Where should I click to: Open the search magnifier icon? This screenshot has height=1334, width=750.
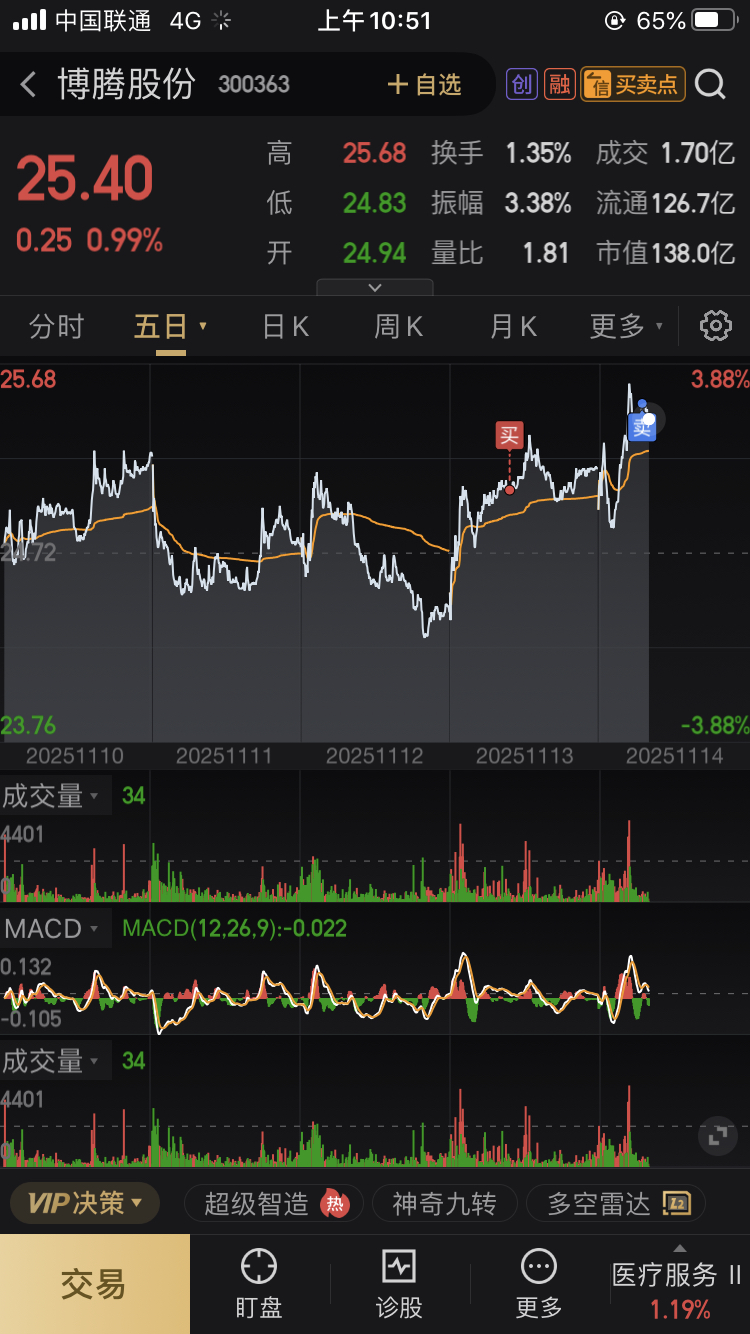click(711, 85)
